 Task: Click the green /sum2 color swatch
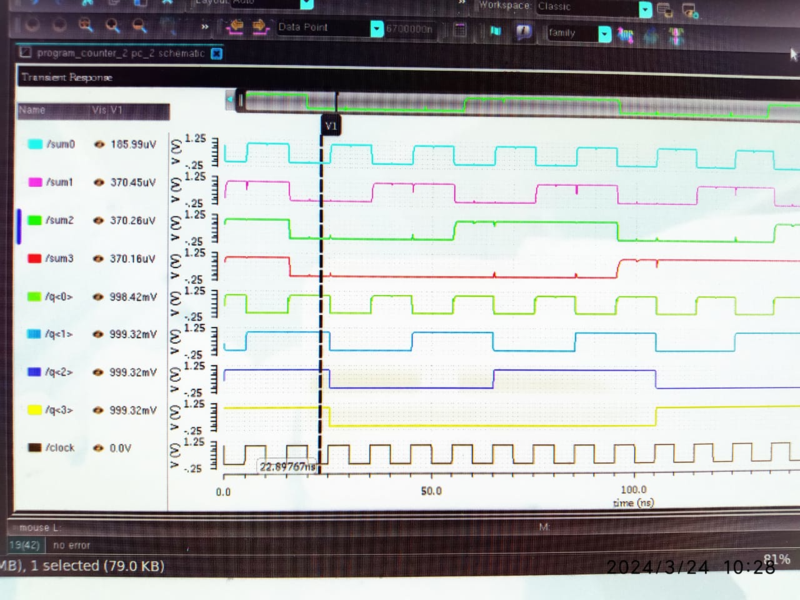(35, 220)
